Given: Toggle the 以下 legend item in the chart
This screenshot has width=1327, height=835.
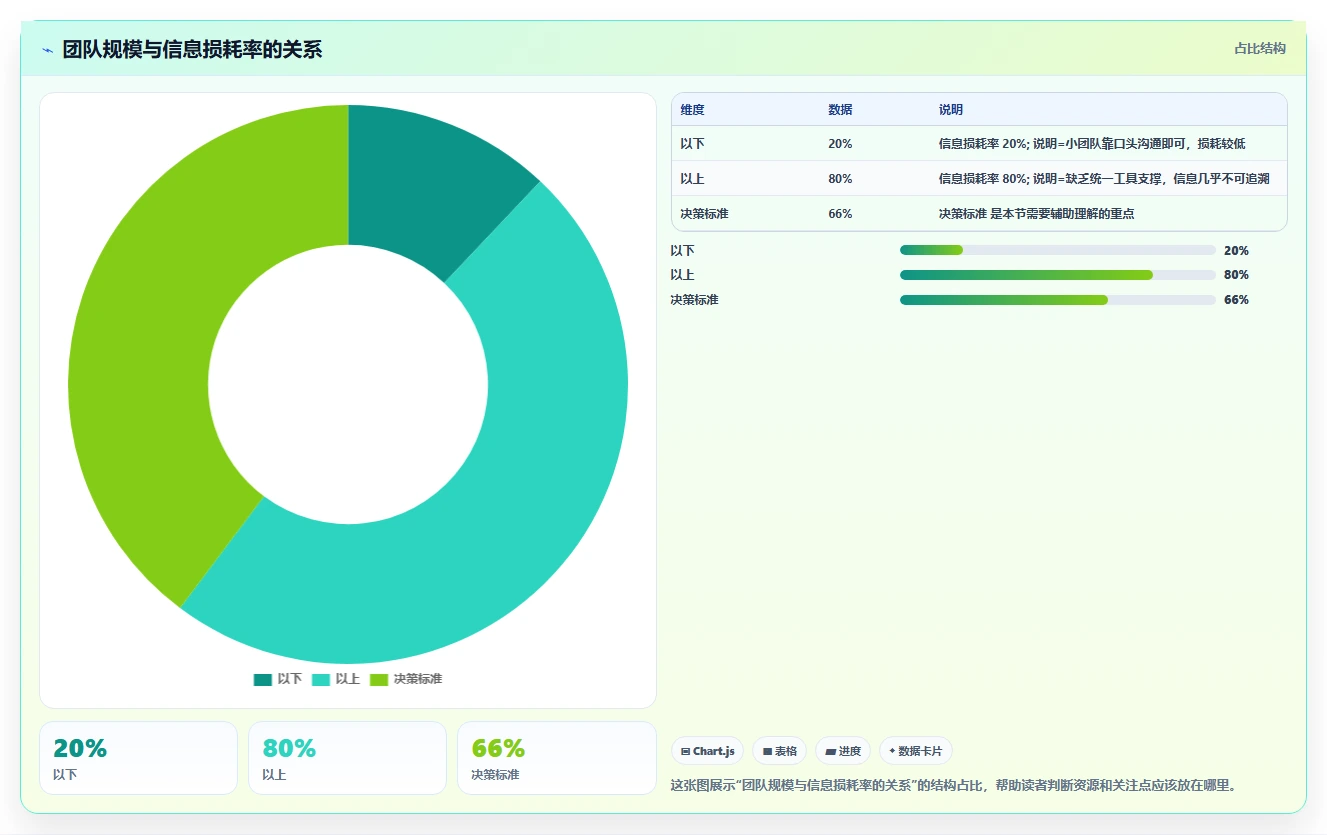Looking at the screenshot, I should (278, 679).
